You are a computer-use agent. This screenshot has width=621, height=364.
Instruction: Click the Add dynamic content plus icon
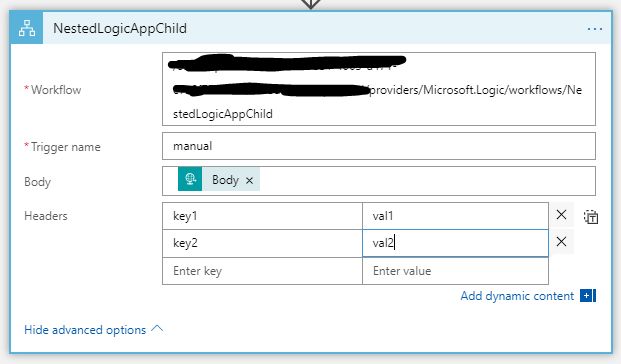coord(588,295)
